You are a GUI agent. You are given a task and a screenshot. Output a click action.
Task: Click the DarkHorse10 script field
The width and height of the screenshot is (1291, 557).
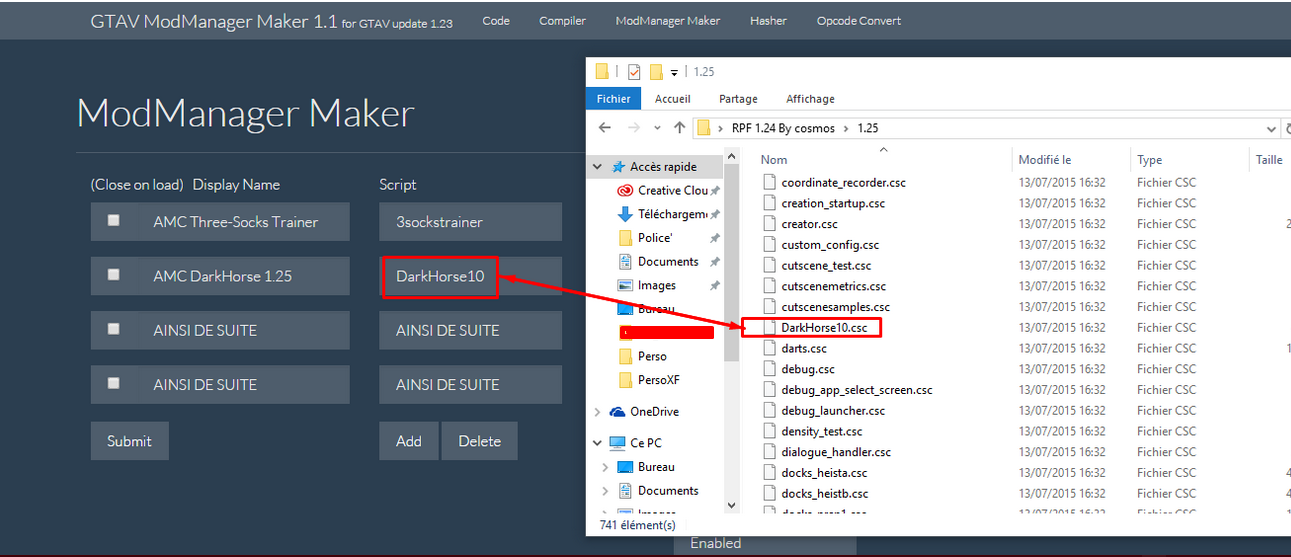471,276
